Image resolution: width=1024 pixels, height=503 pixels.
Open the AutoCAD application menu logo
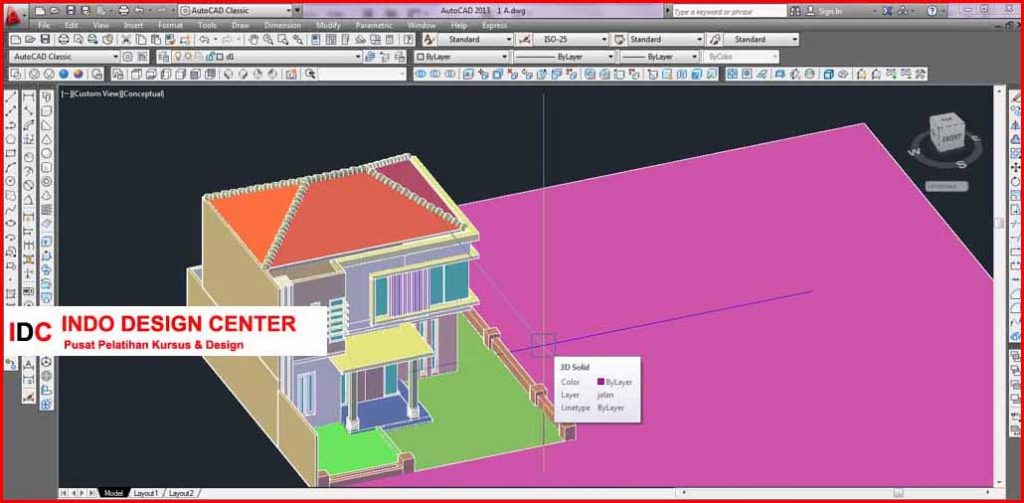pos(14,15)
